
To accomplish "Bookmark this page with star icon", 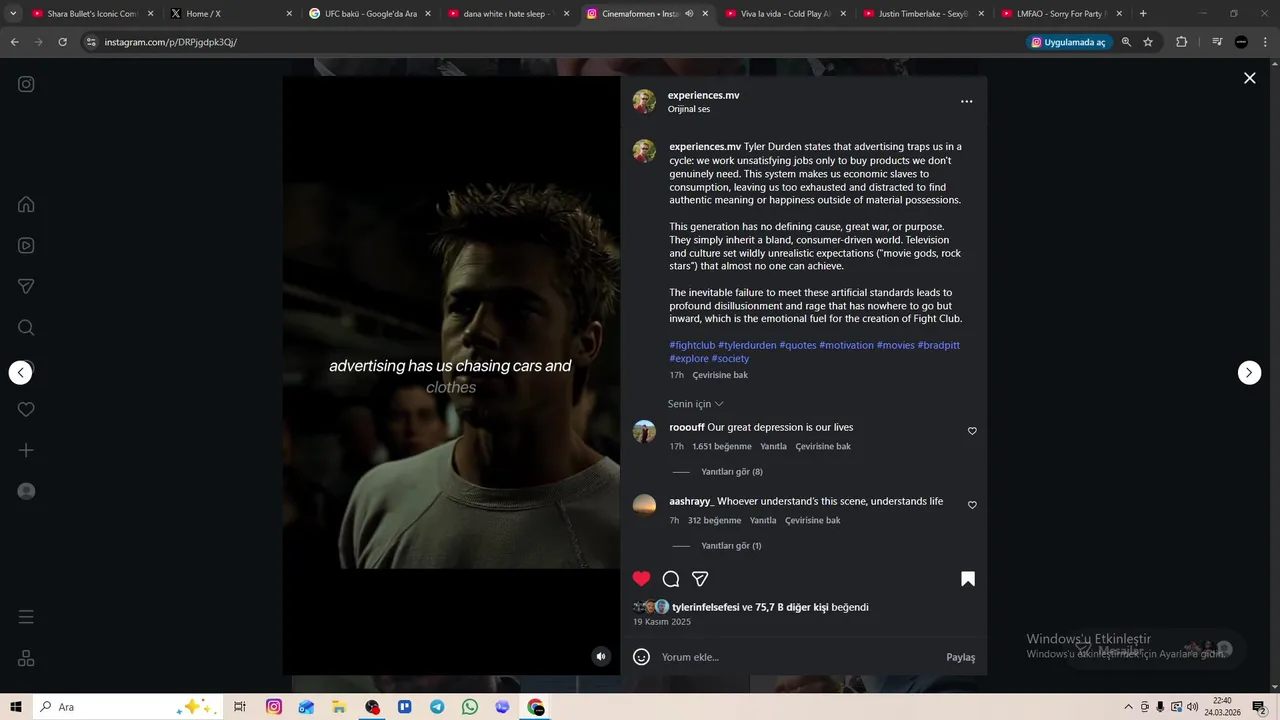I will point(1148,42).
